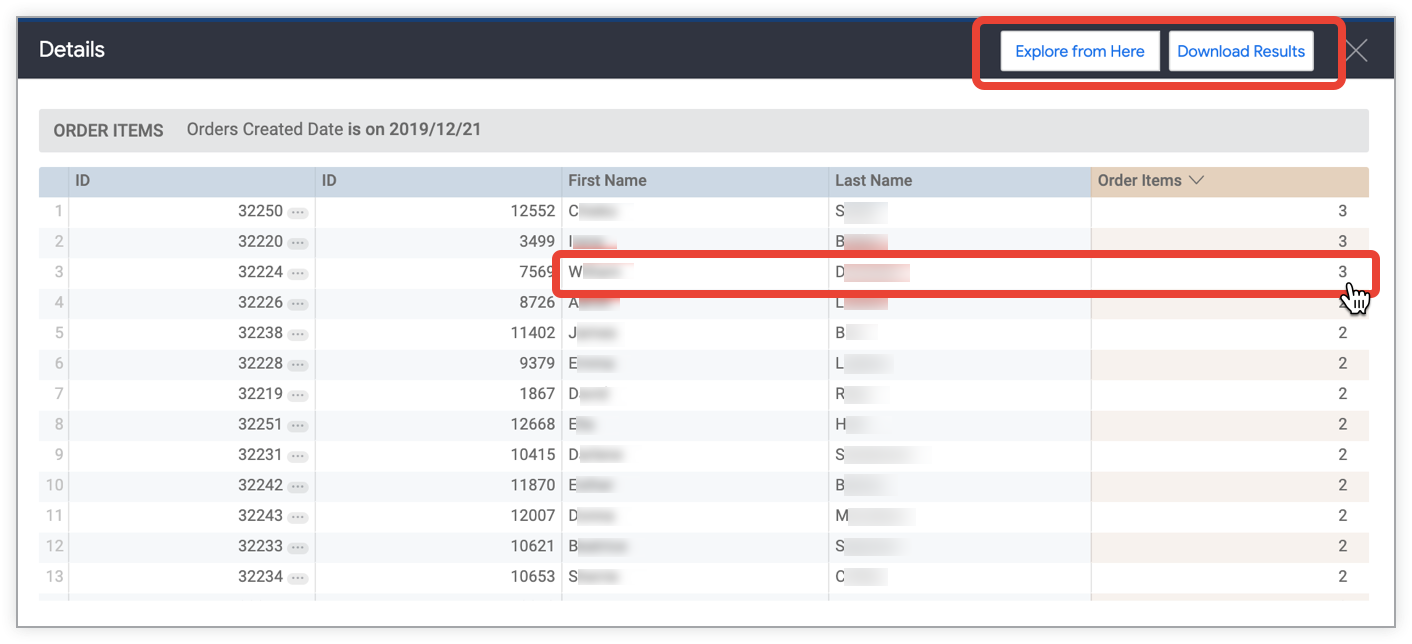Sort by the Last Name column header

click(x=873, y=180)
